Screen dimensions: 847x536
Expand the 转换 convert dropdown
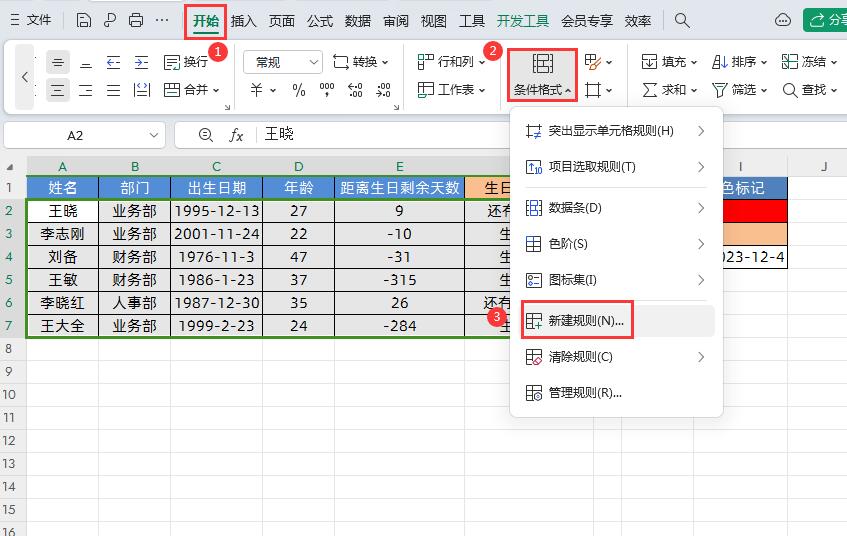385,62
